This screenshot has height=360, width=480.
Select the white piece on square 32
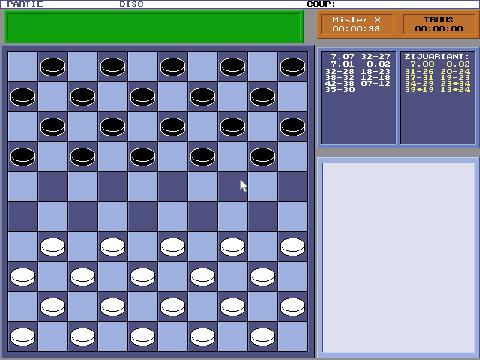112,247
